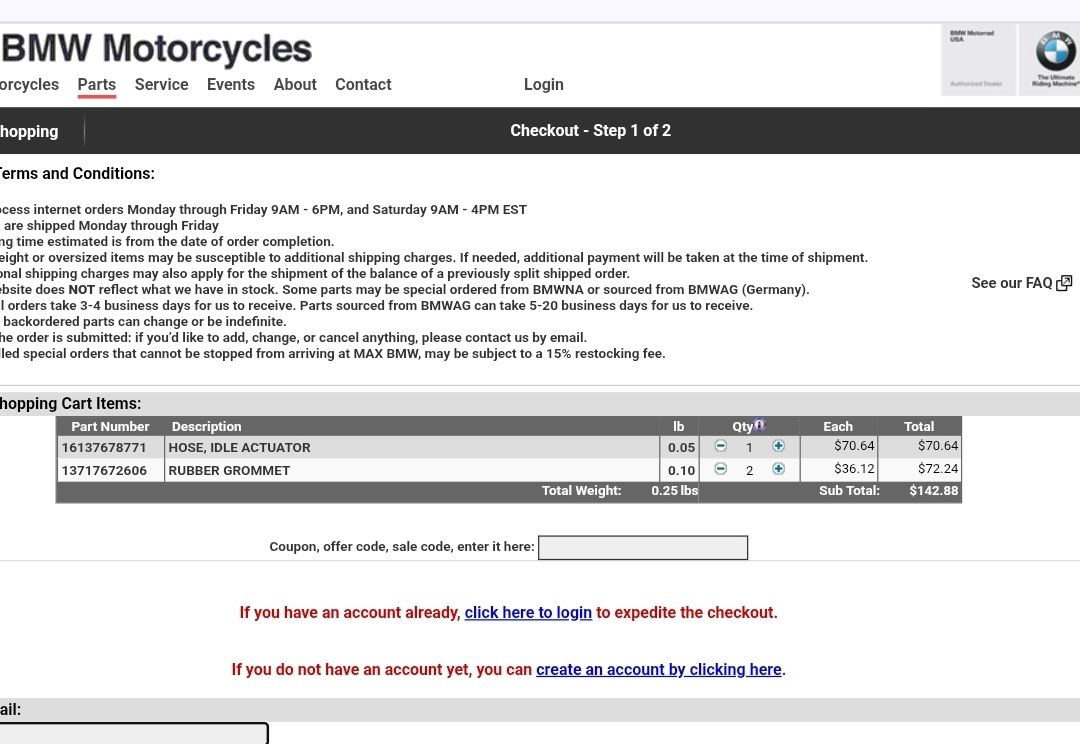The image size is (1080, 744).
Task: Click the Sub Total value $142.88
Action: point(933,490)
